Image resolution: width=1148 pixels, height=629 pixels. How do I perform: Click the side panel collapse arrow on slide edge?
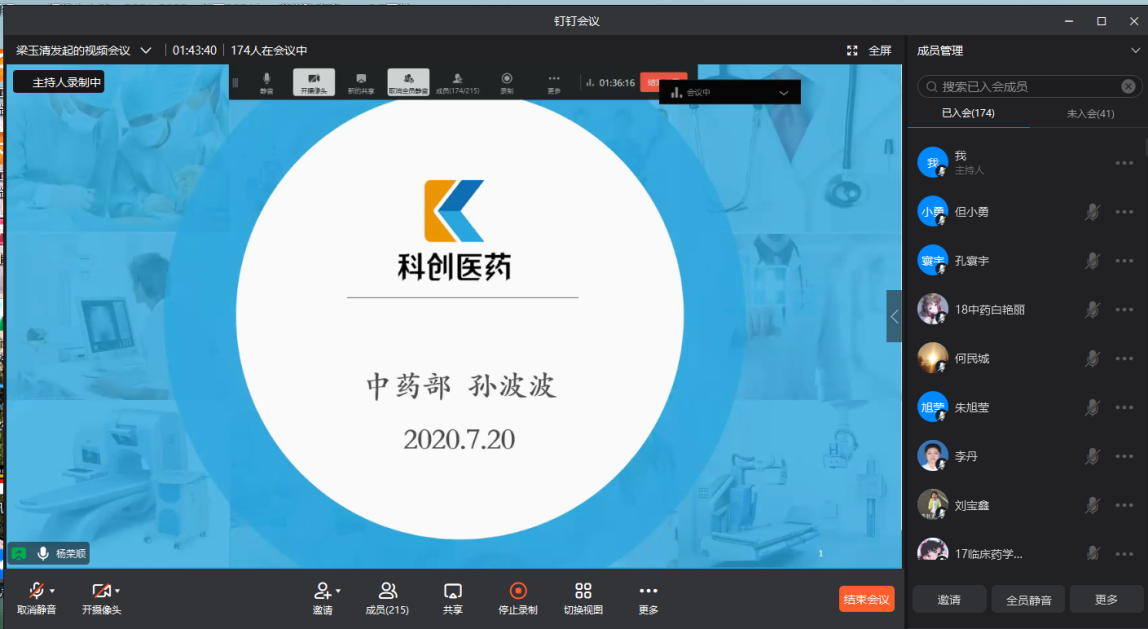(x=894, y=316)
